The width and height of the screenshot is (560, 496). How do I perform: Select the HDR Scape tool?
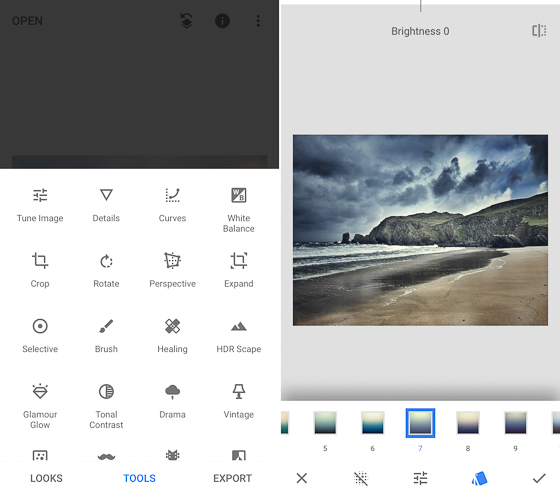pos(239,336)
